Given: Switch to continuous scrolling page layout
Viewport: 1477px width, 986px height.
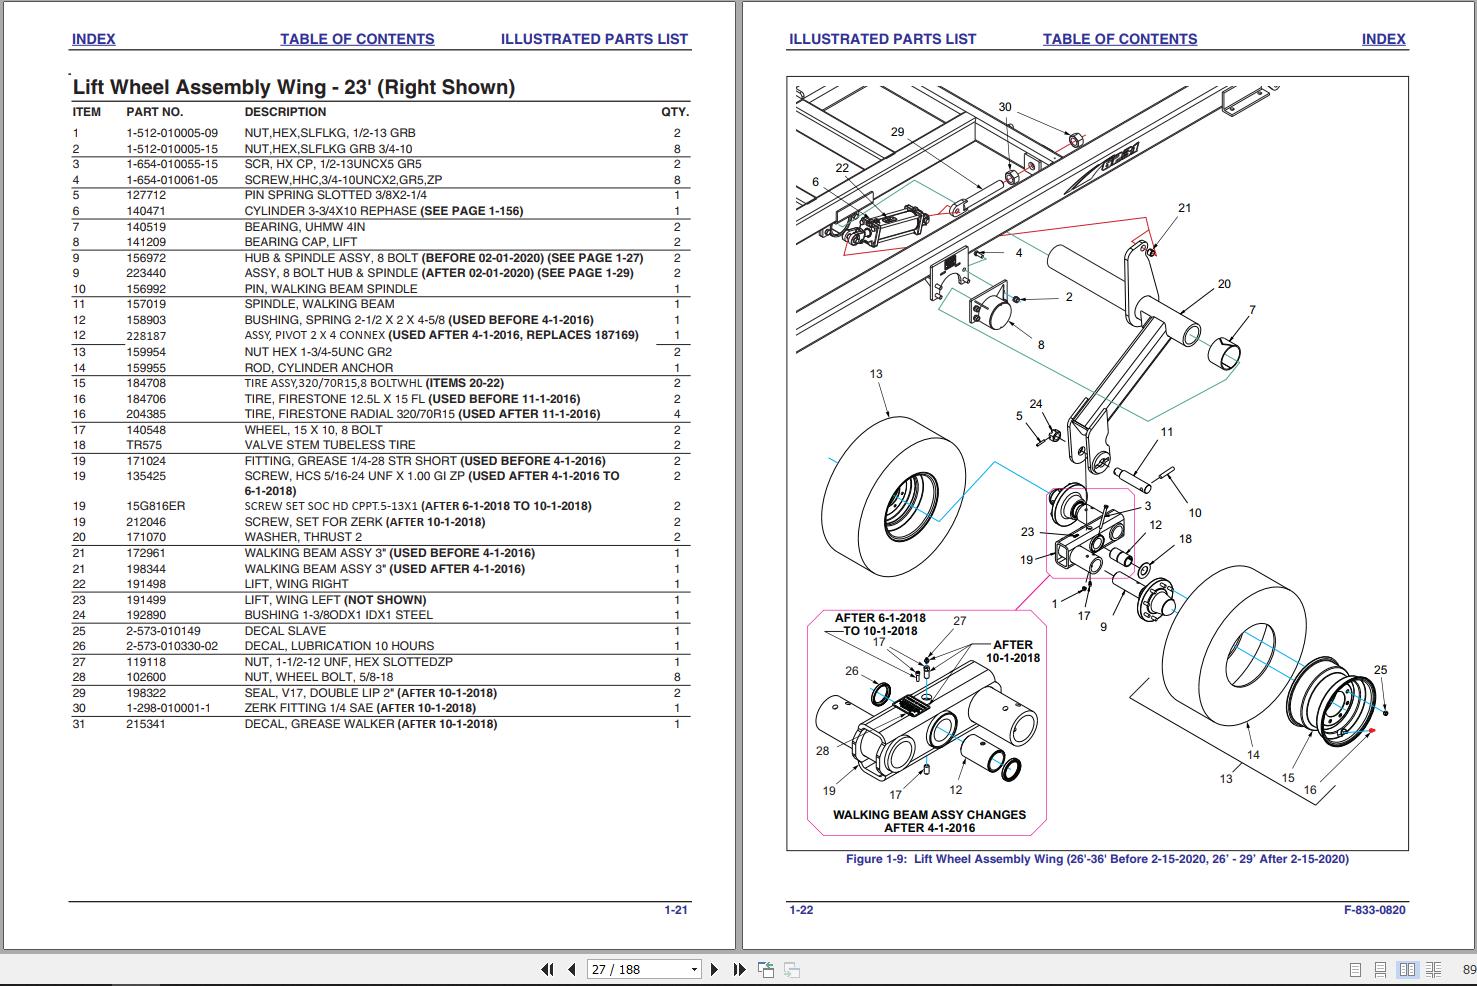Looking at the screenshot, I should tap(1381, 969).
